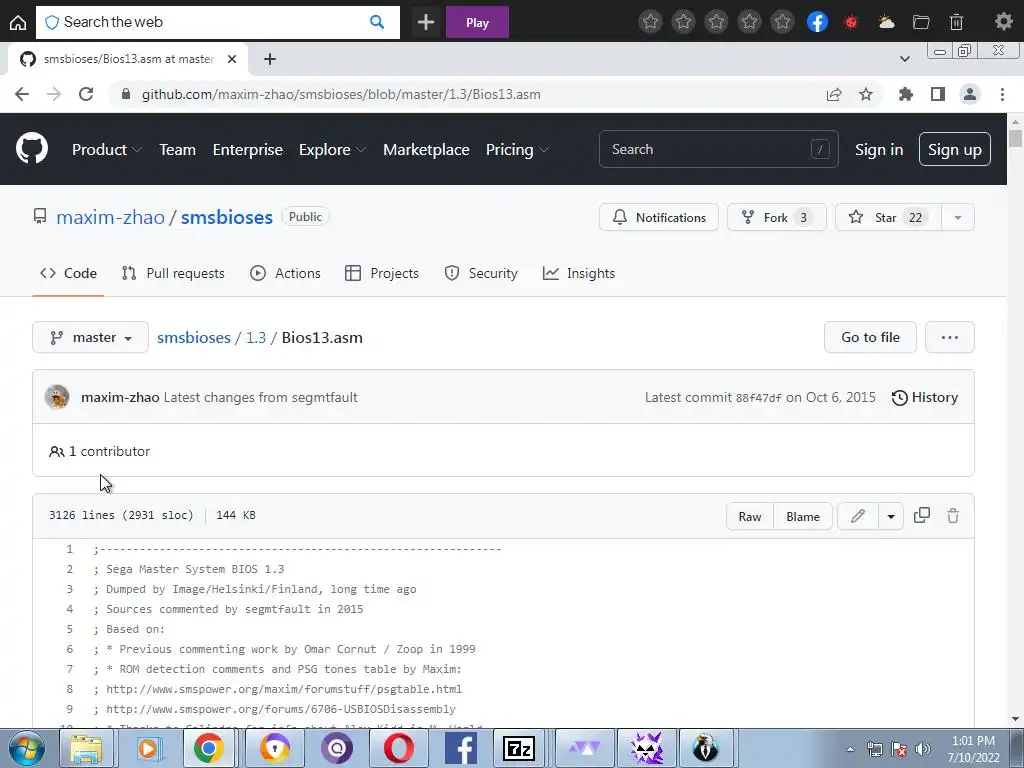Bookmark this page with star icon
This screenshot has width=1024, height=768.
(x=866, y=94)
